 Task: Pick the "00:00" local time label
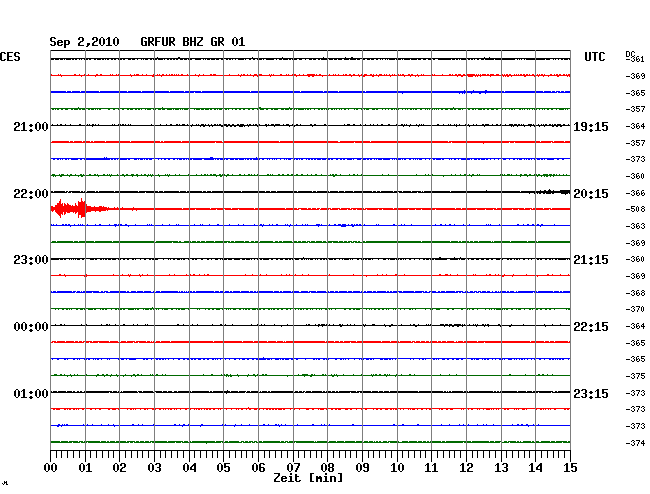click(x=31, y=327)
